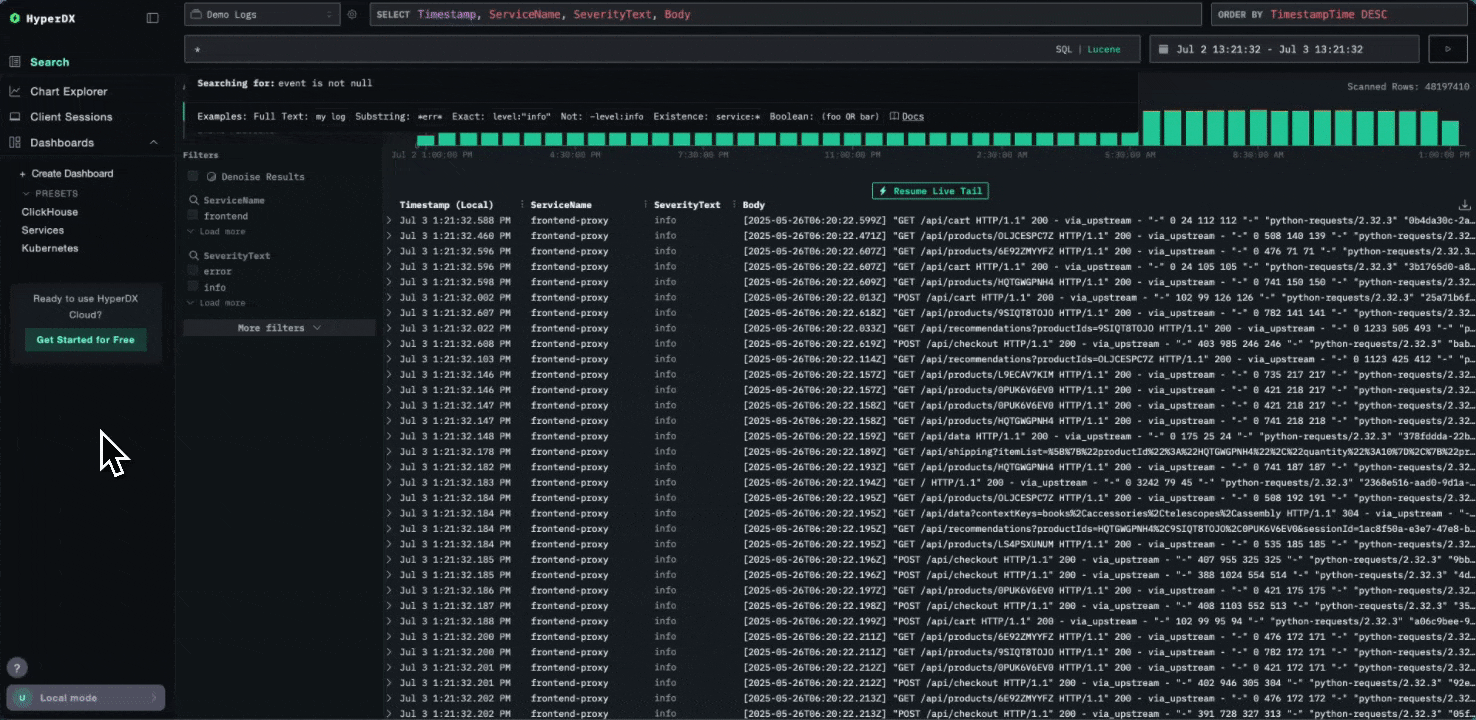Switch query language to SQL

(1063, 49)
